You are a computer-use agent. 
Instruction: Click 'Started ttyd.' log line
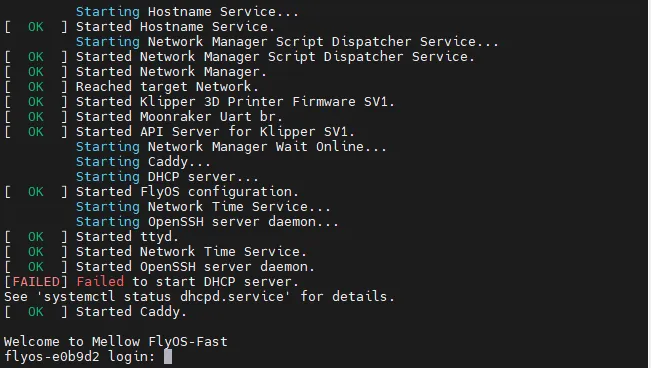127,236
